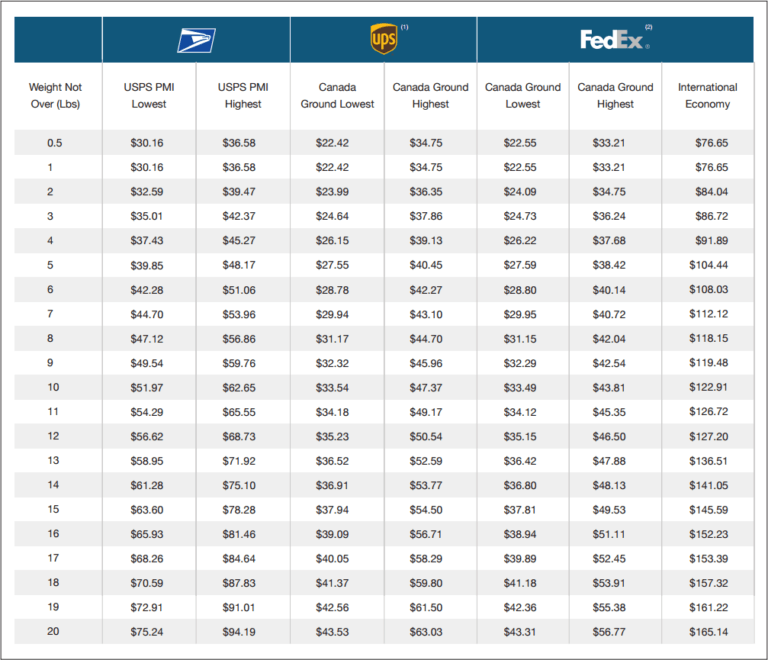Click the cell showing $112.12
The width and height of the screenshot is (768, 660).
708,314
